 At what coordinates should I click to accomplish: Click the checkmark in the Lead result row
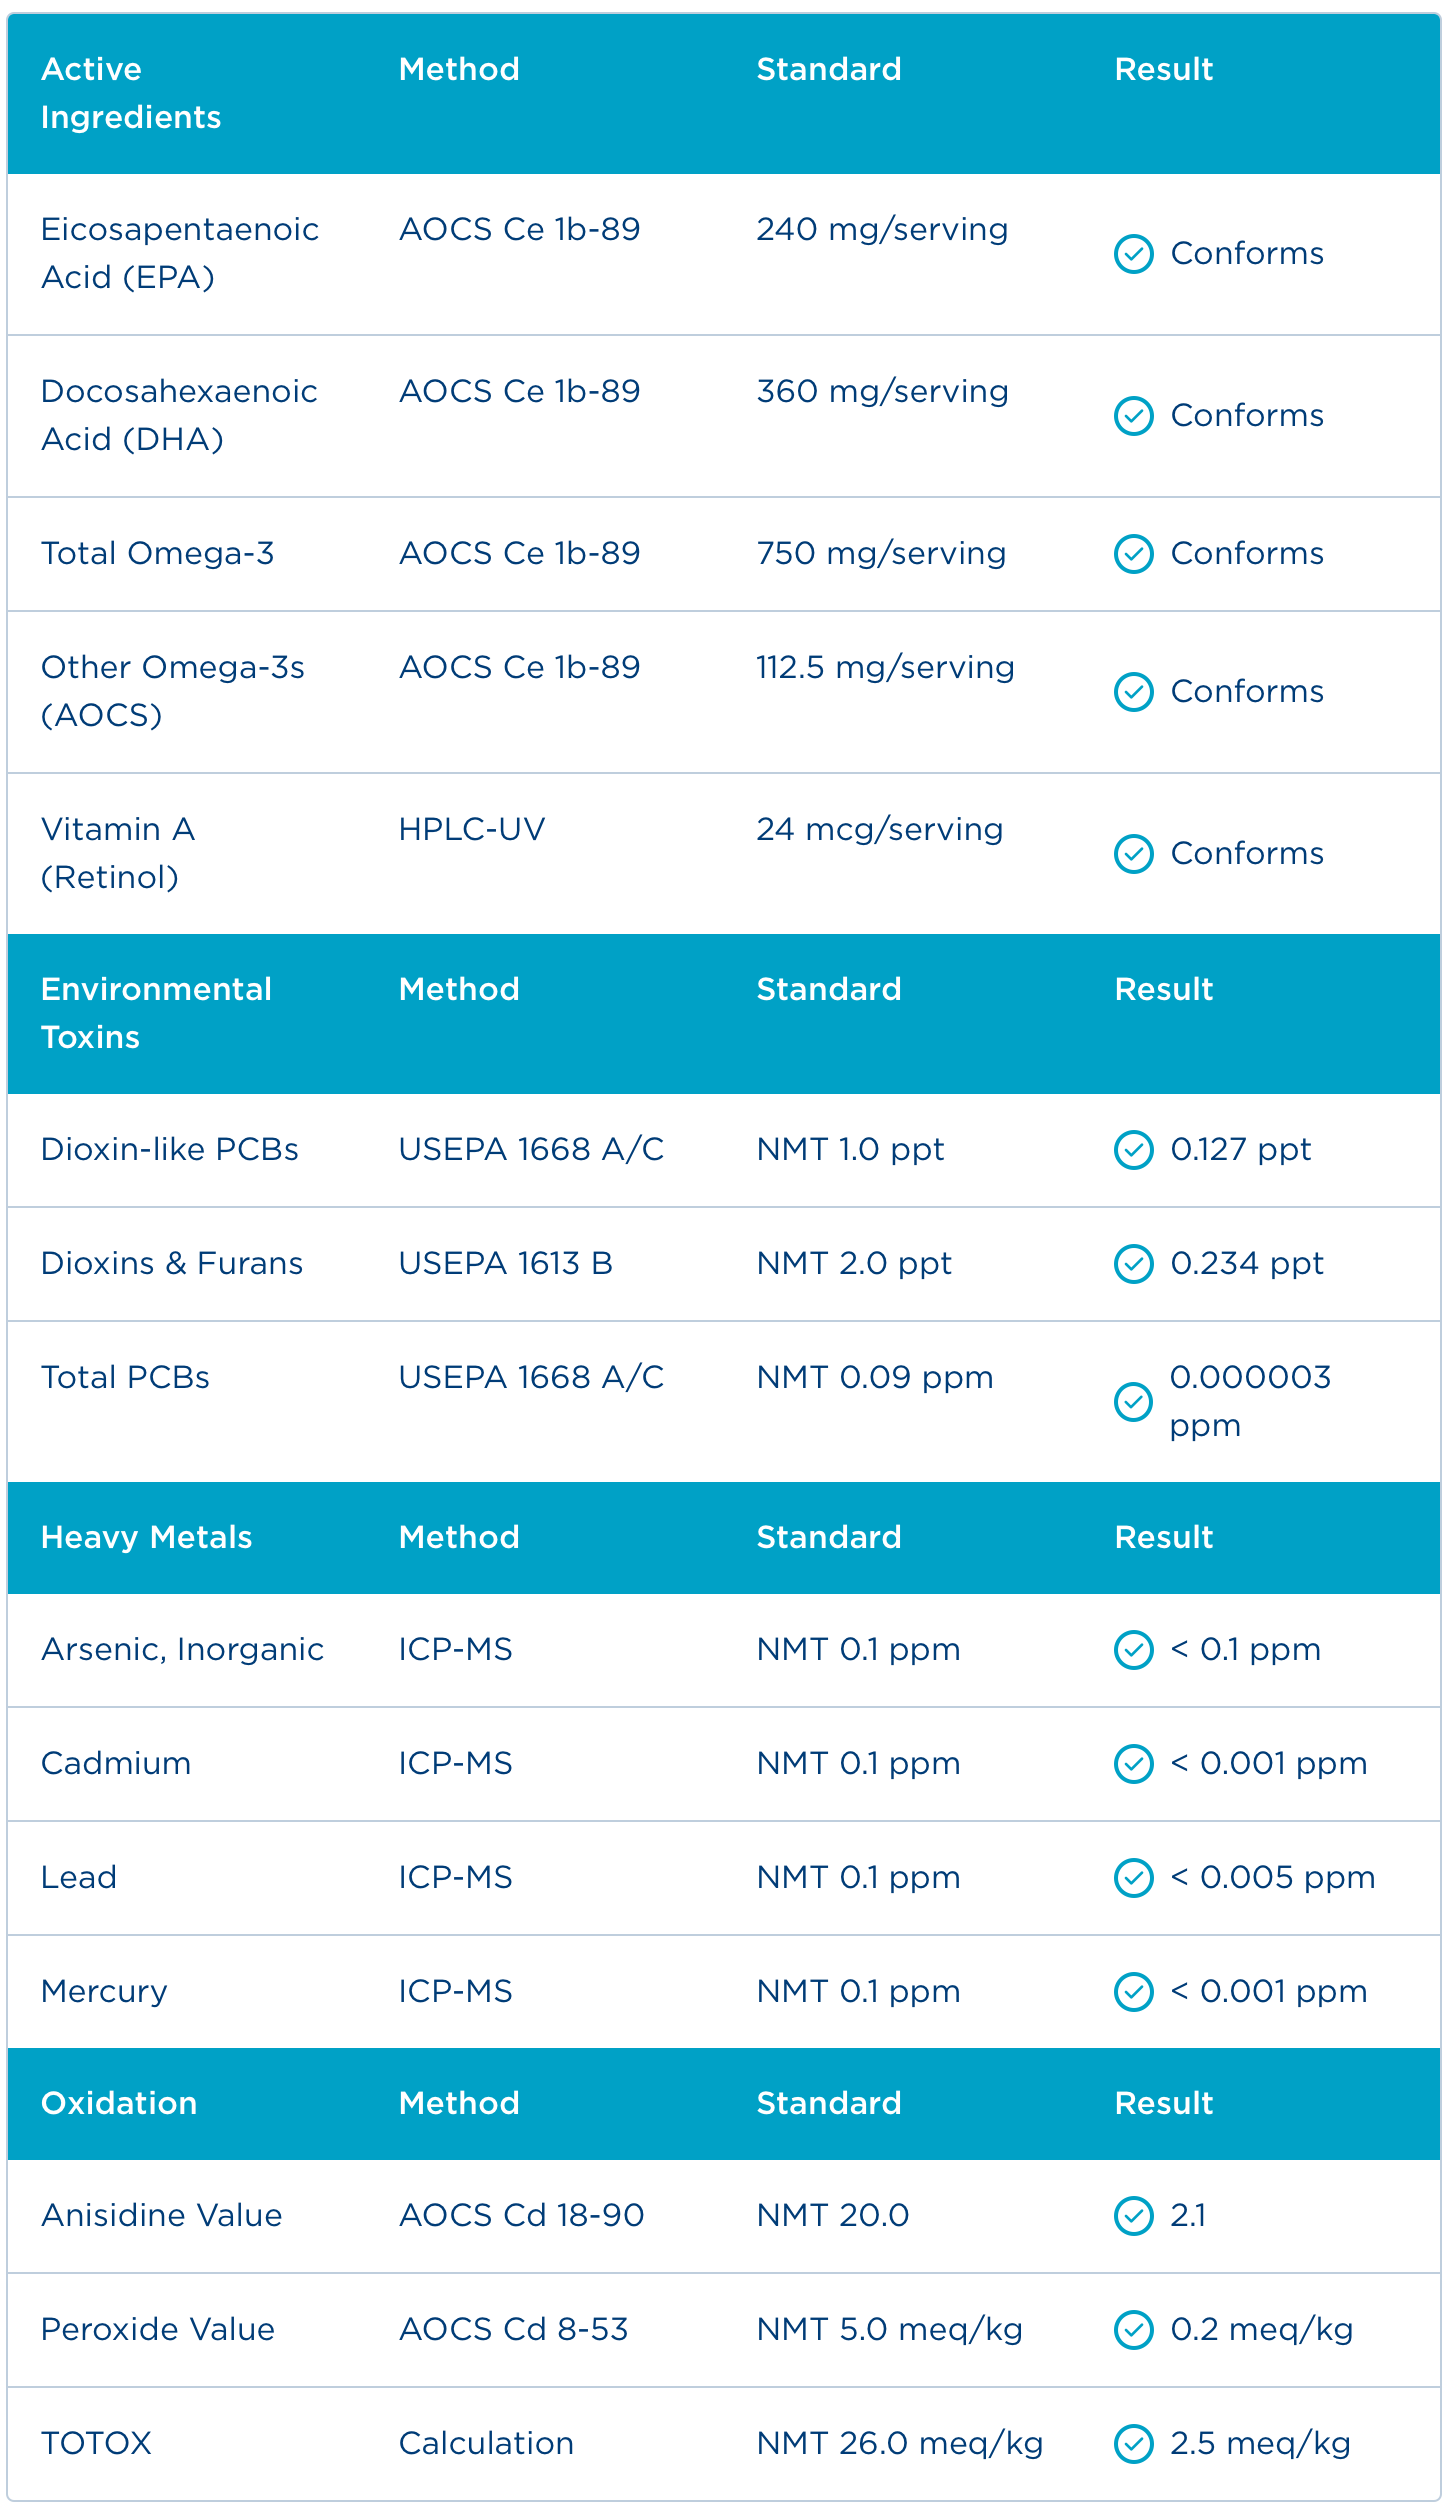1133,1878
